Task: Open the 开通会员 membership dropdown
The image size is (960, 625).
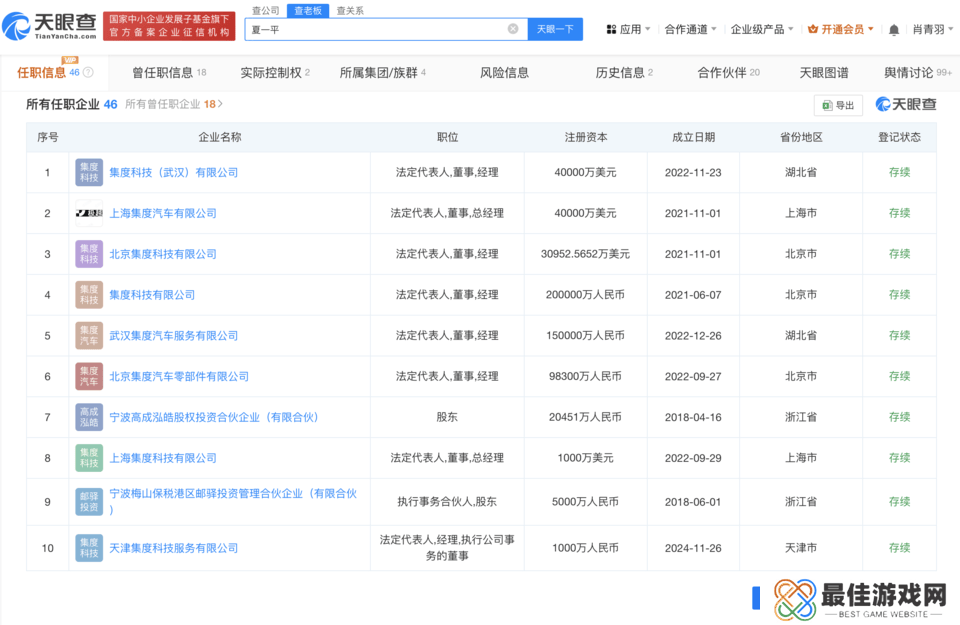Action: point(841,30)
